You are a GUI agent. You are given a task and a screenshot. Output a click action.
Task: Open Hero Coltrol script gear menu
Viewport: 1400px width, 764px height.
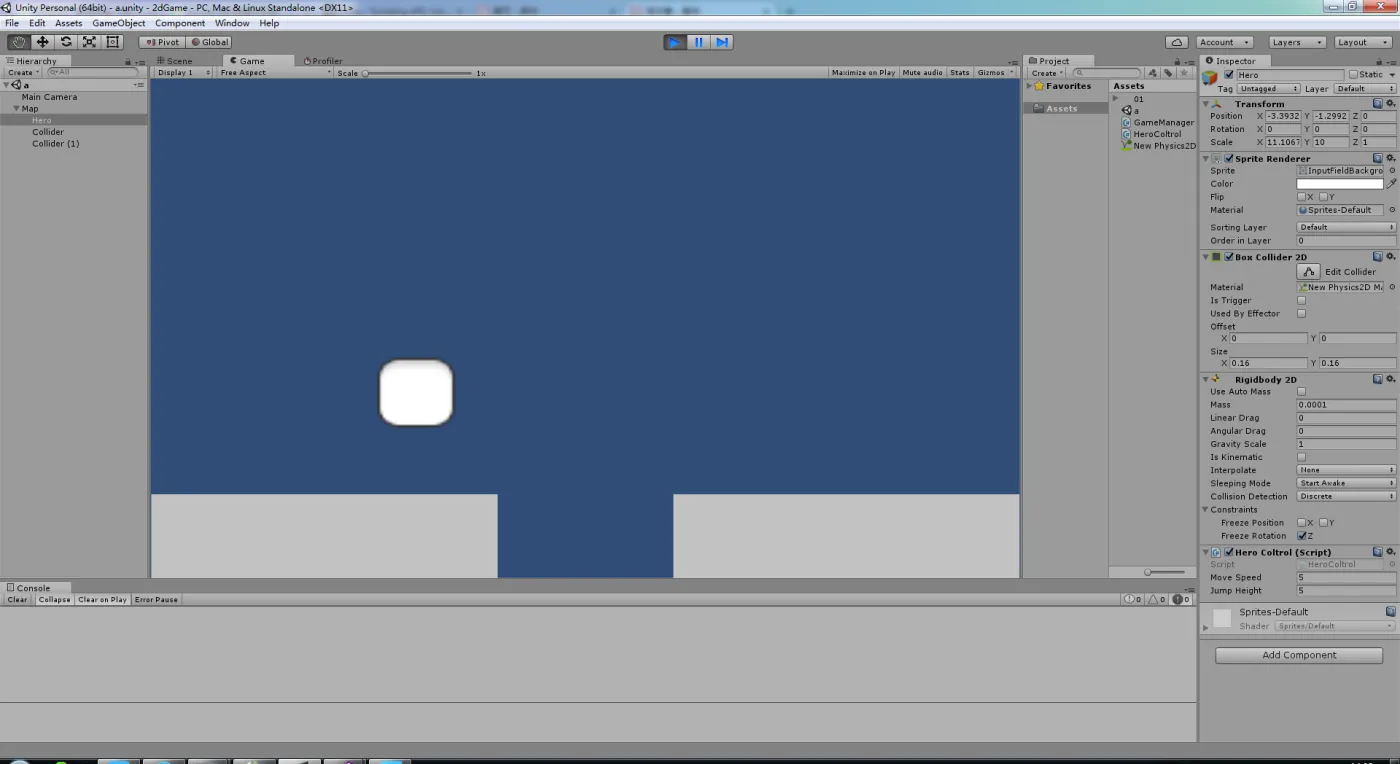(1390, 551)
